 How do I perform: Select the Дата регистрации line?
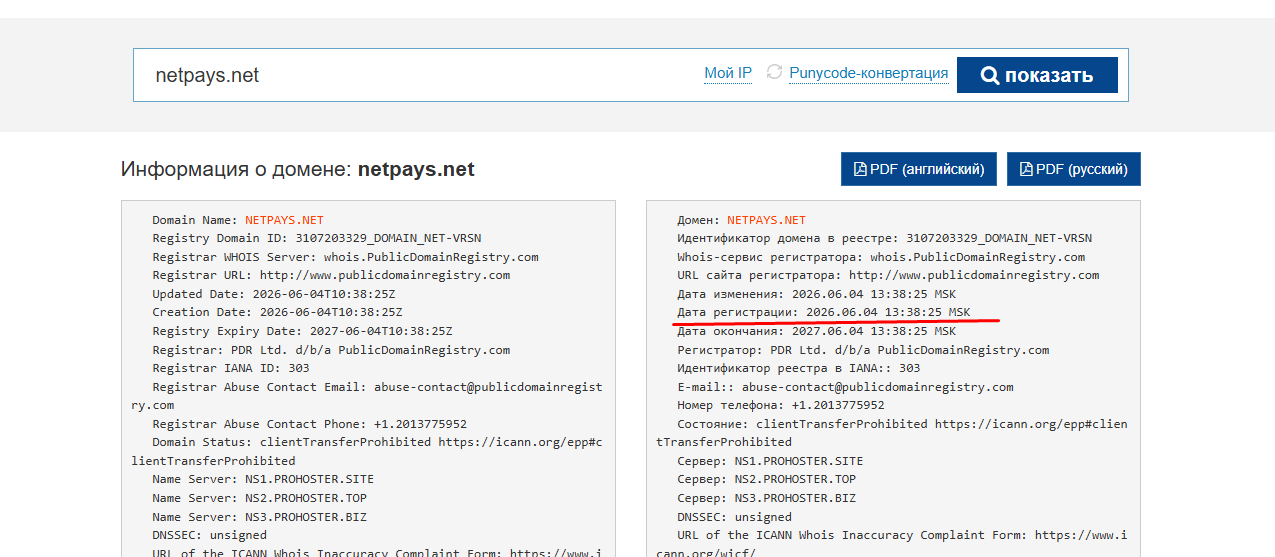tap(823, 312)
